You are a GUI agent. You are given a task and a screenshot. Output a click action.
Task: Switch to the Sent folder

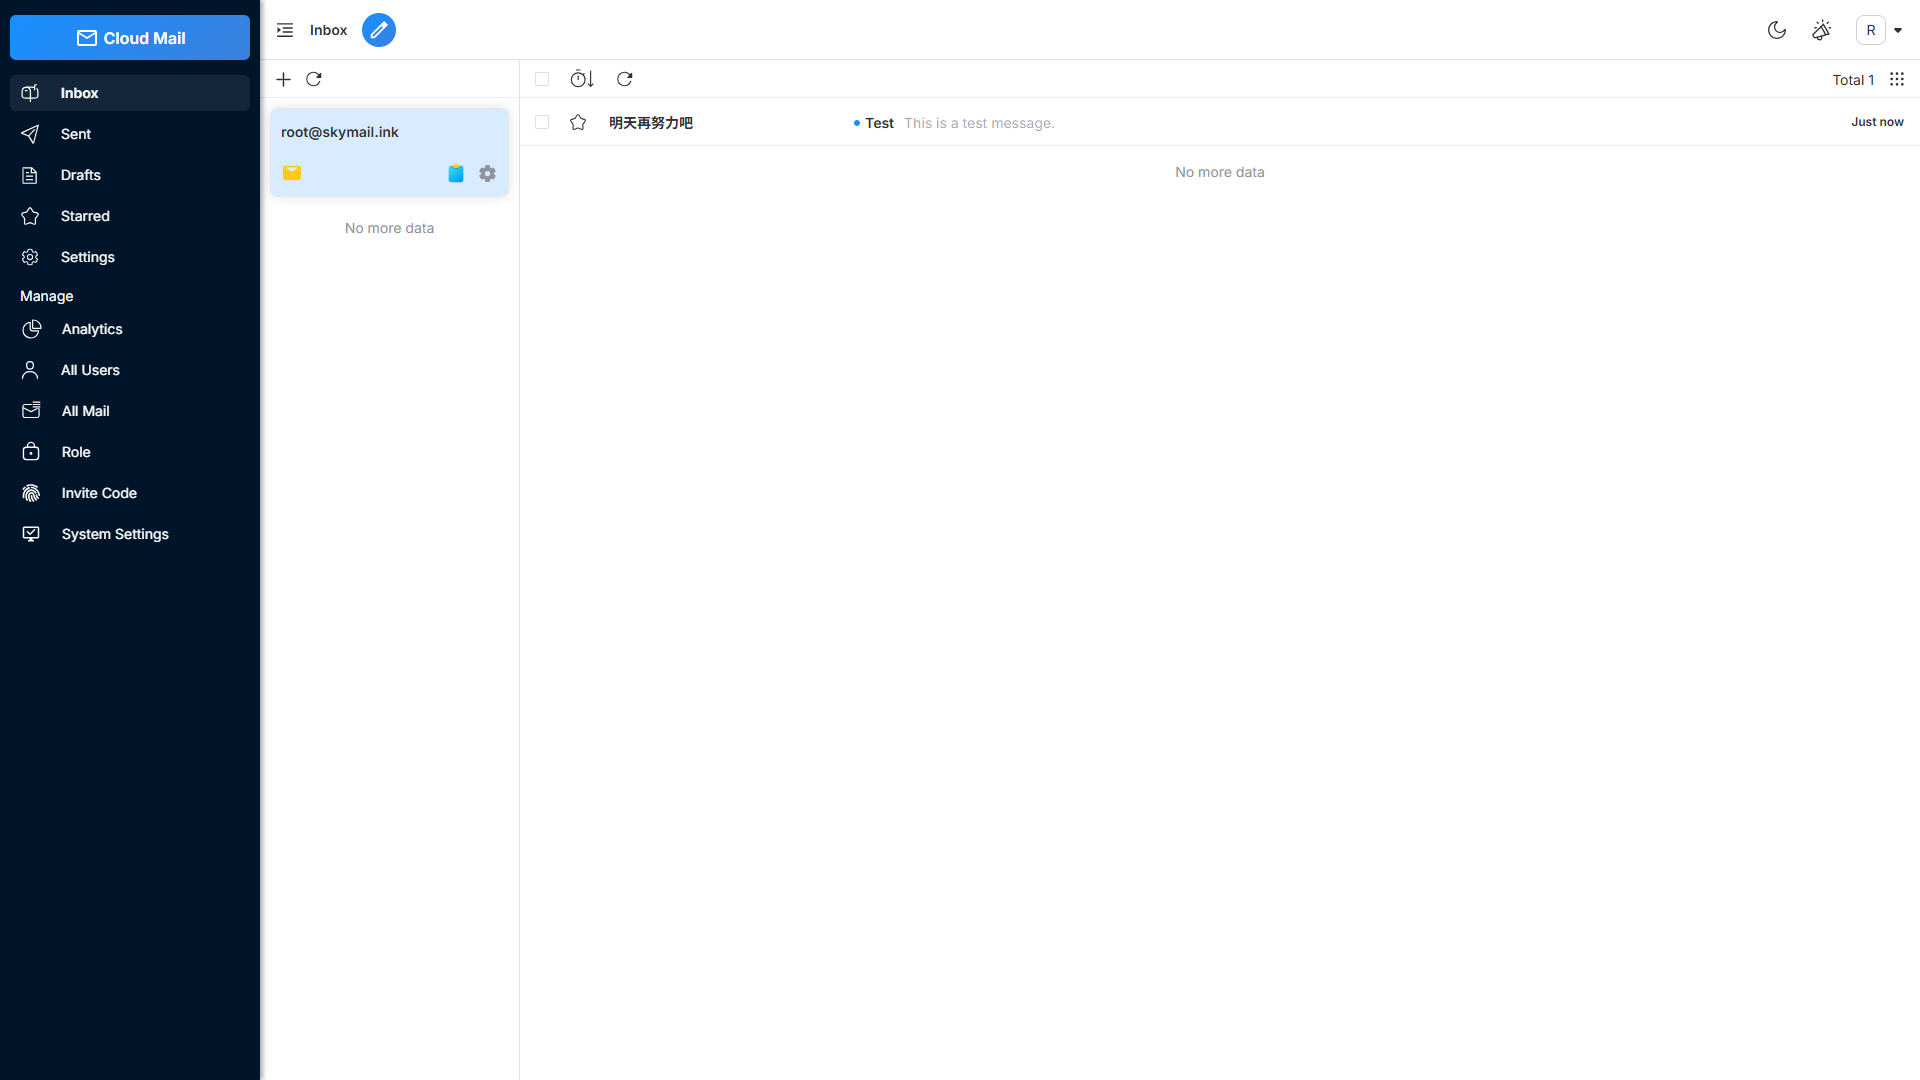78,134
